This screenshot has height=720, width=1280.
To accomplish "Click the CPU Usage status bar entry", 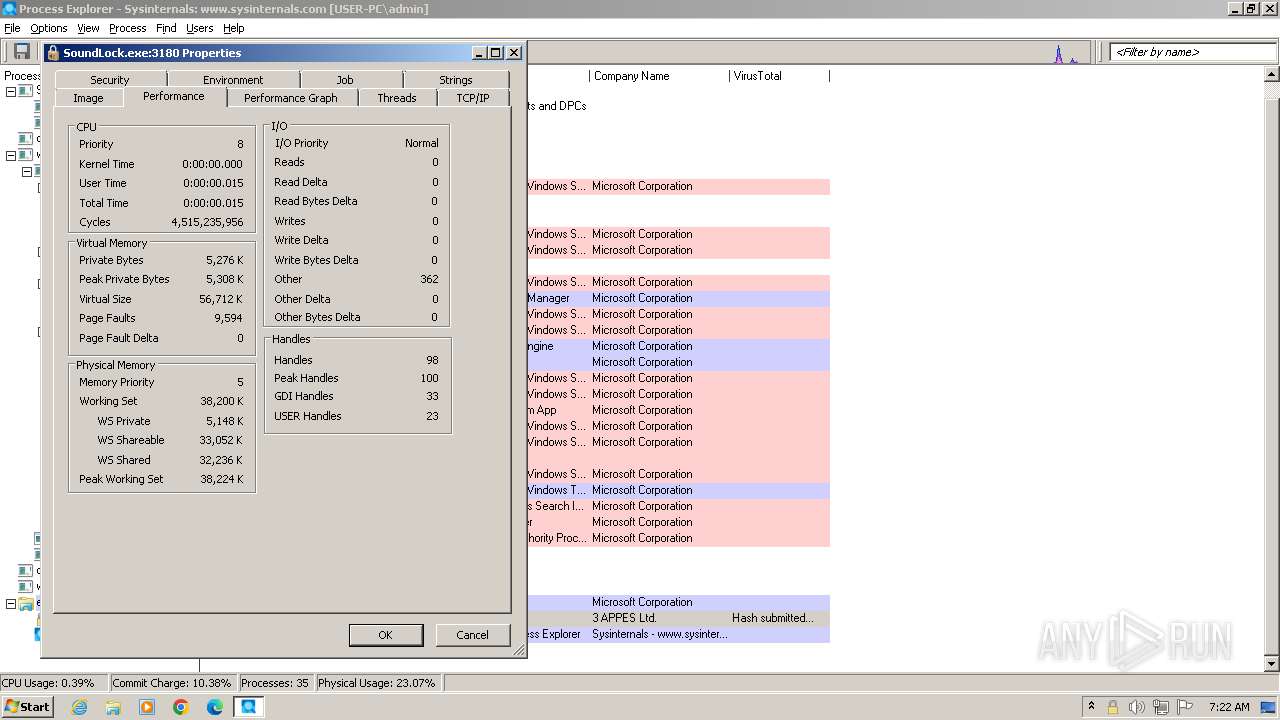I will point(53,683).
